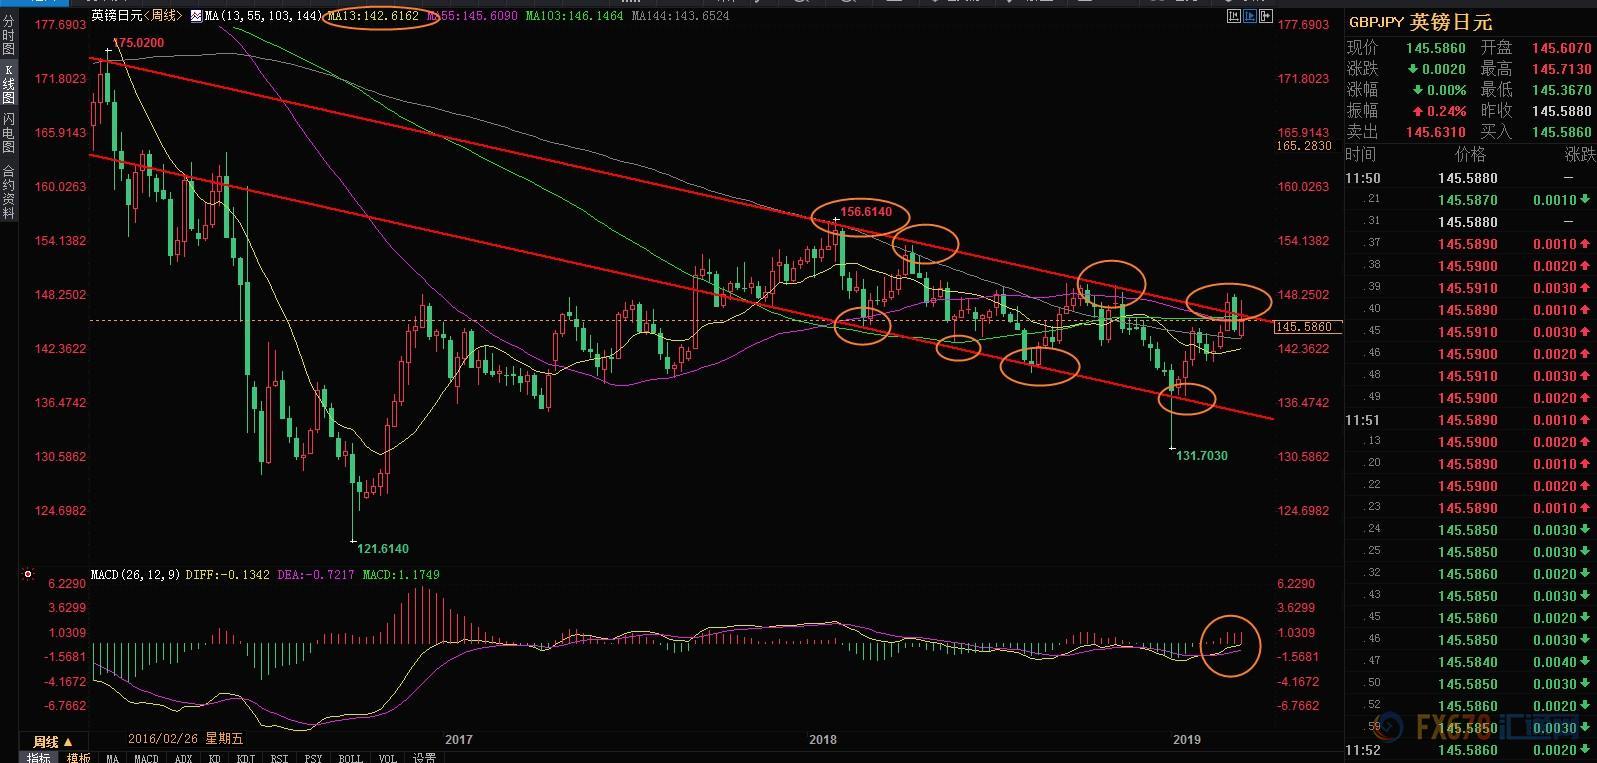Choose the KD indicator button
The height and width of the screenshot is (763, 1597).
(215, 758)
